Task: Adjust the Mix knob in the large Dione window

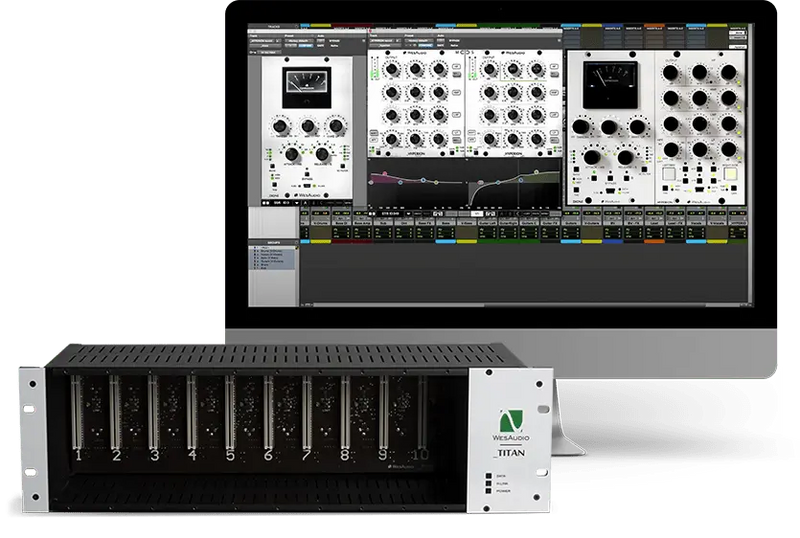Action: click(x=609, y=127)
